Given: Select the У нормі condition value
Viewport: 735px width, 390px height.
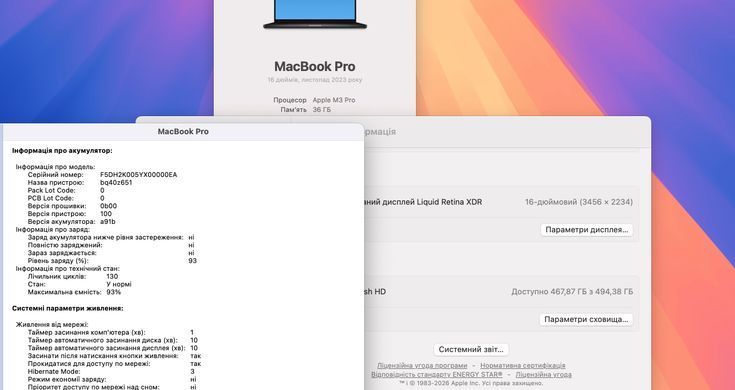Looking at the screenshot, I should click(119, 284).
